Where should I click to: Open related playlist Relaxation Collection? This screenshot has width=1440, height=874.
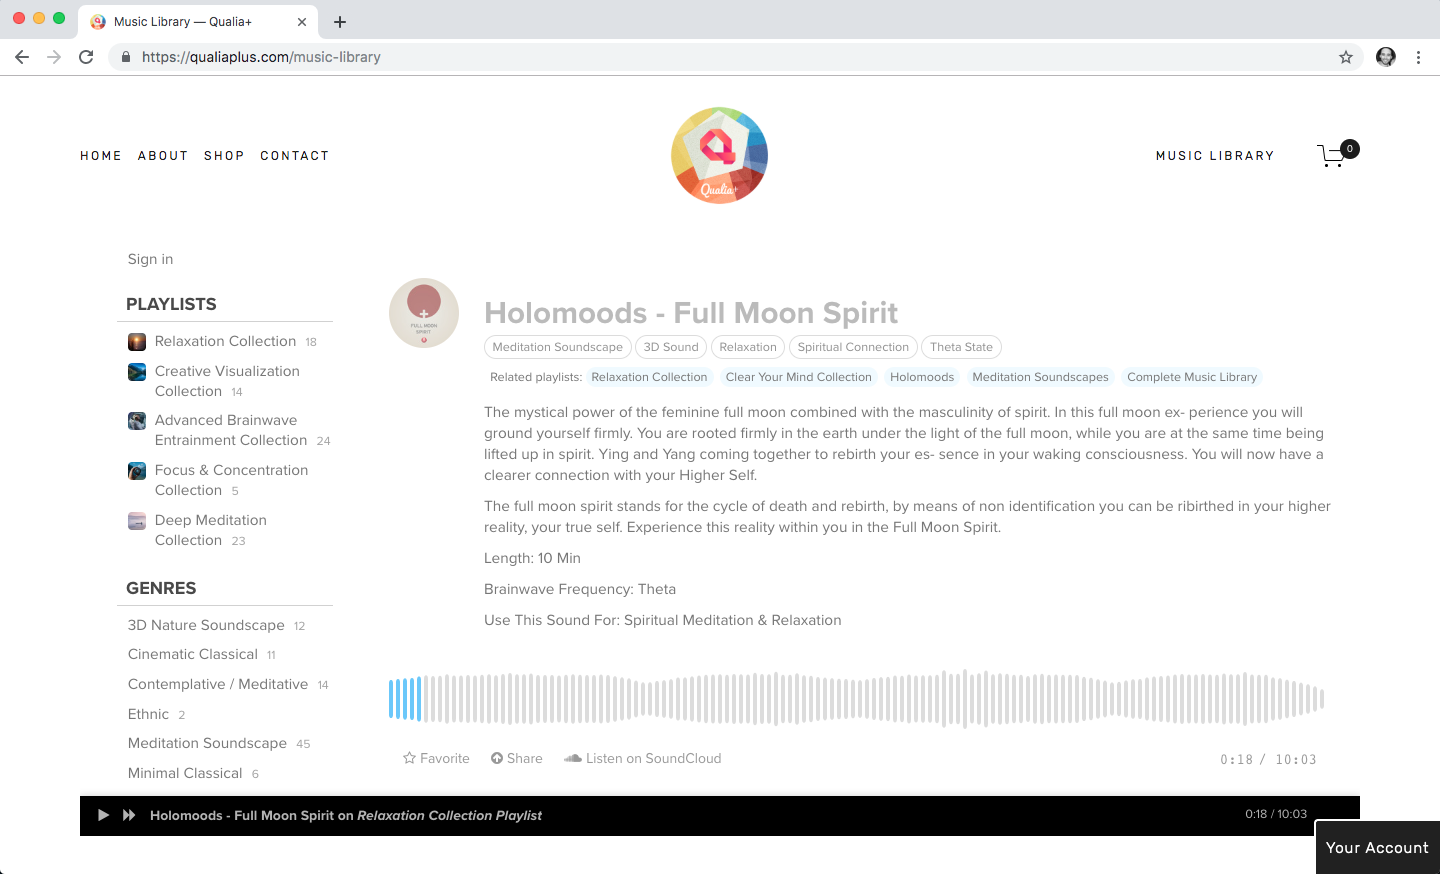point(649,377)
